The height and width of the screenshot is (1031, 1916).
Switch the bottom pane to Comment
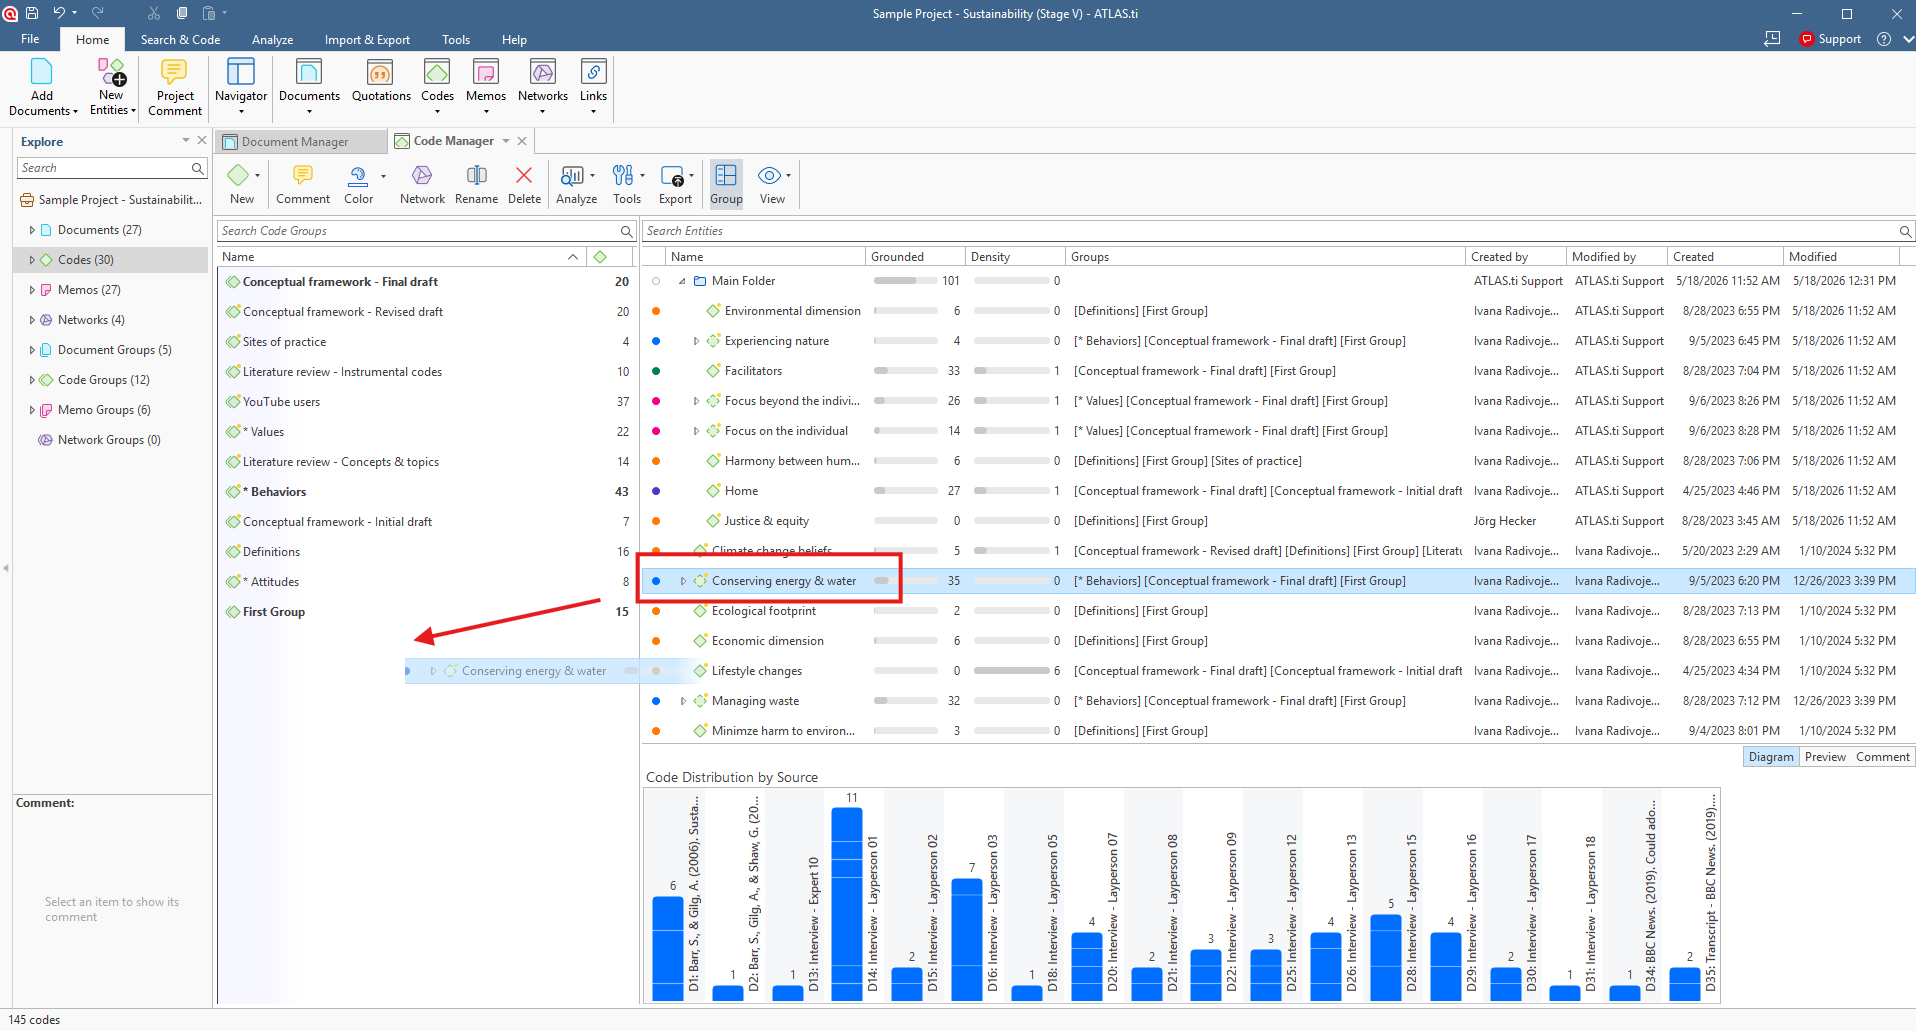(x=1882, y=757)
